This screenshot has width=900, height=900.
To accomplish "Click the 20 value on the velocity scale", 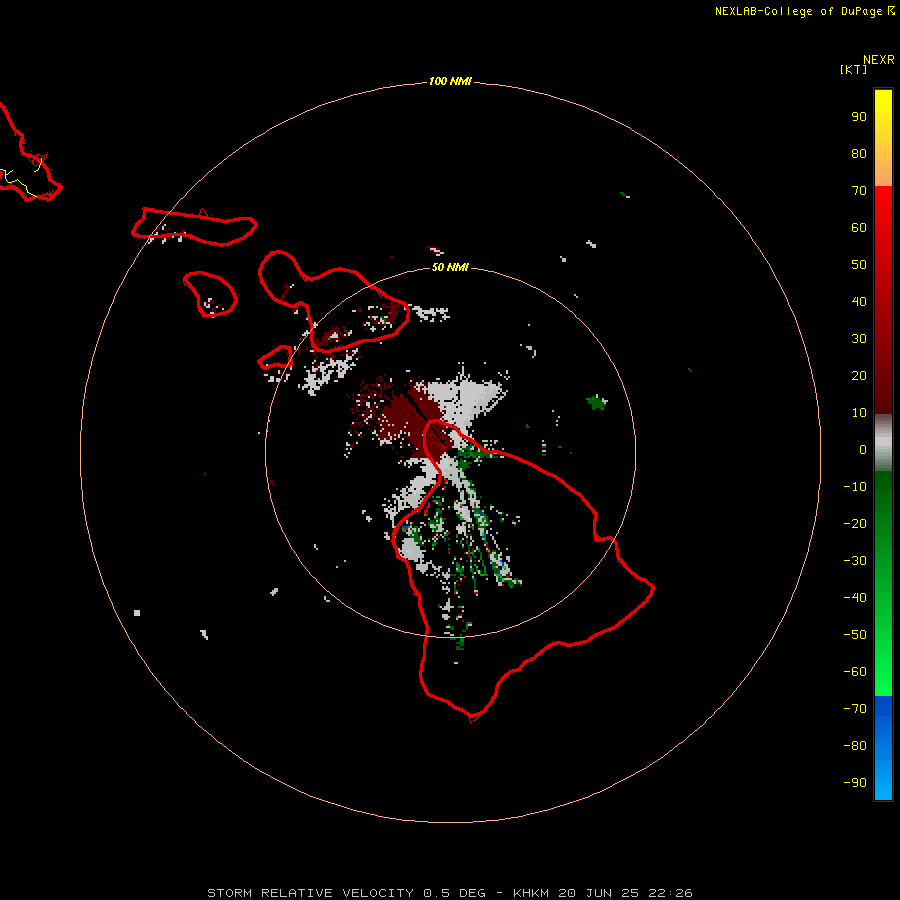I will [x=859, y=376].
